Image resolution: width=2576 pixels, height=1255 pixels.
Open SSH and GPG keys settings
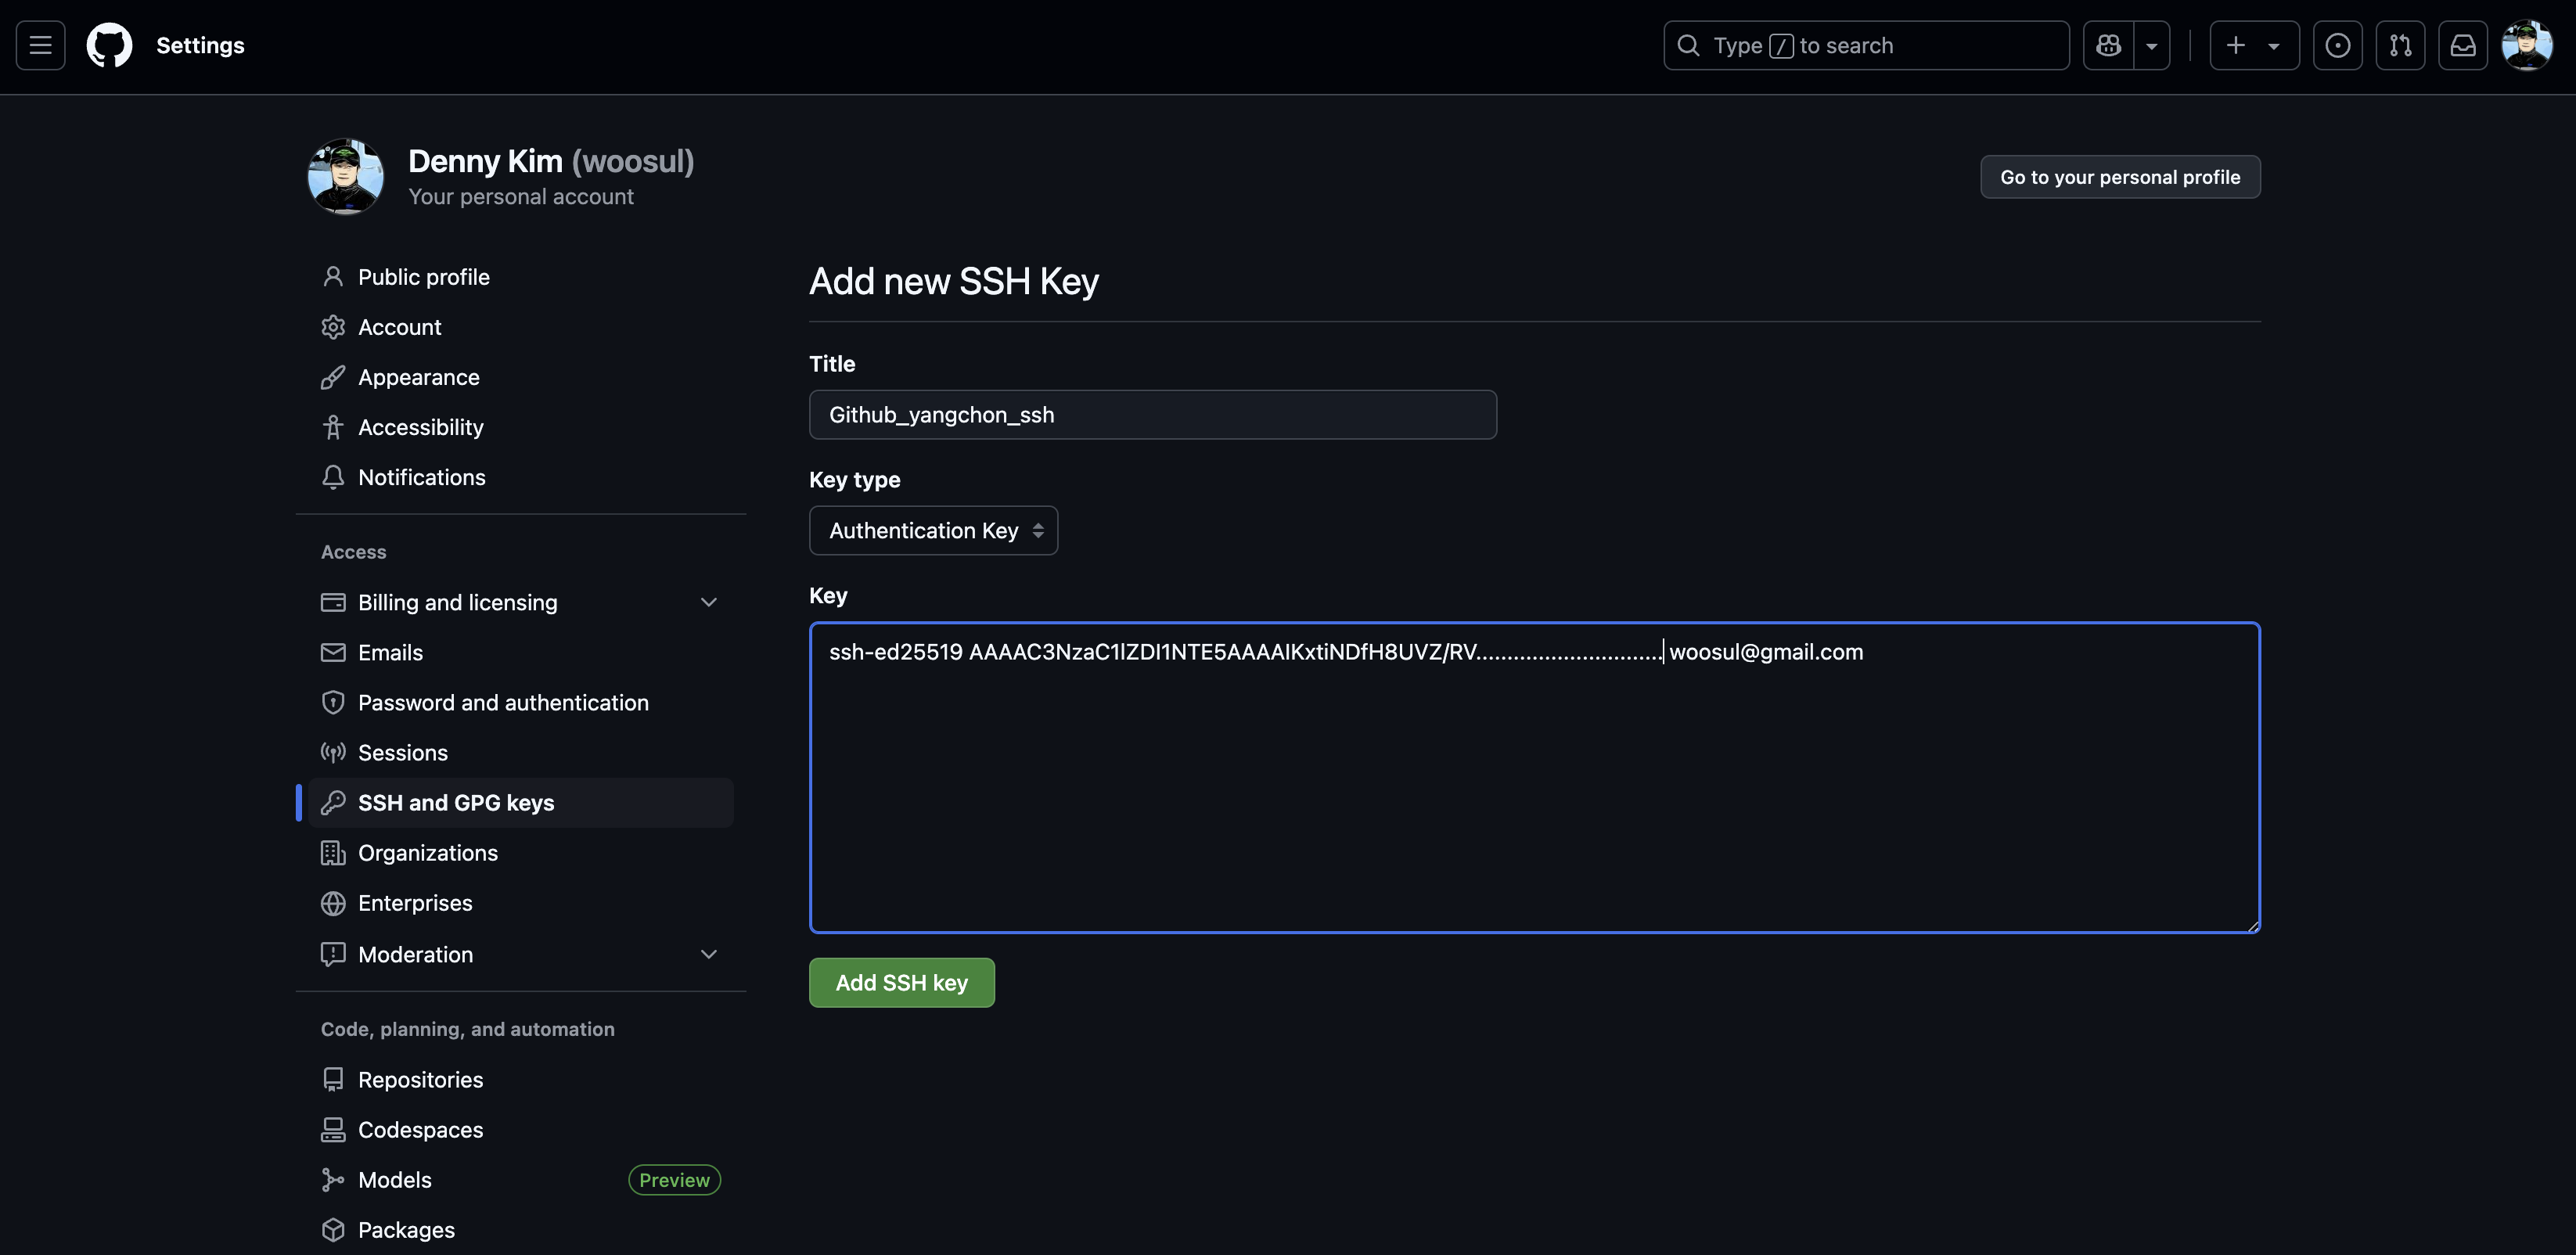(x=456, y=803)
